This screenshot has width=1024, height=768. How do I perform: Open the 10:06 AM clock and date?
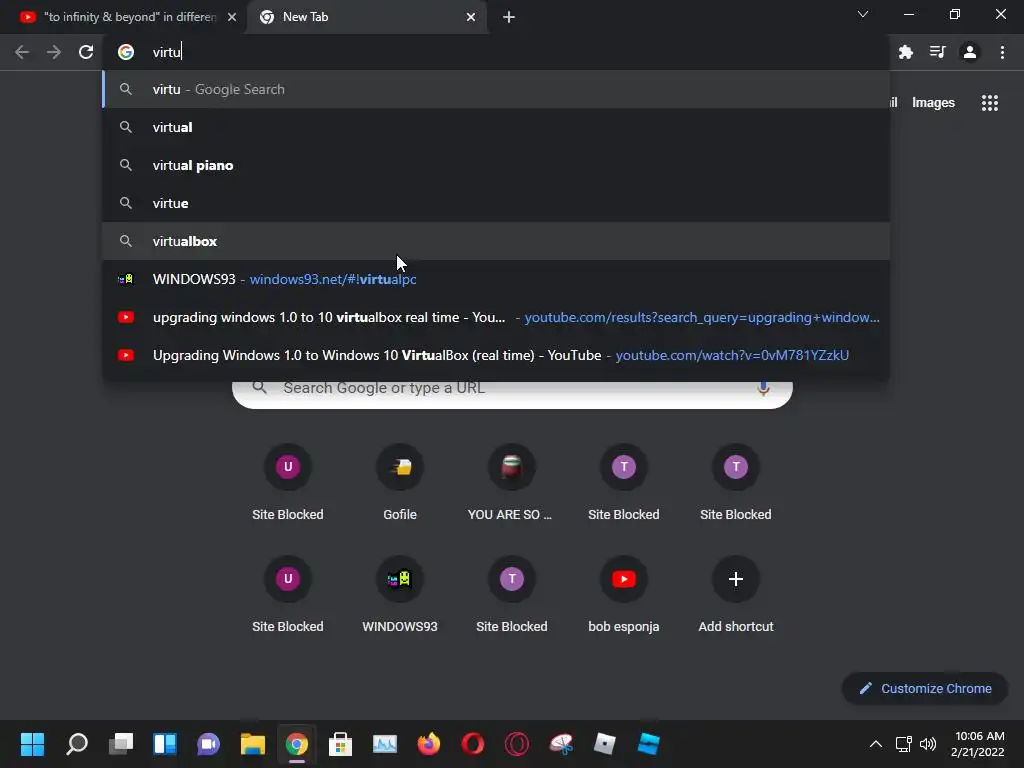pos(978,744)
